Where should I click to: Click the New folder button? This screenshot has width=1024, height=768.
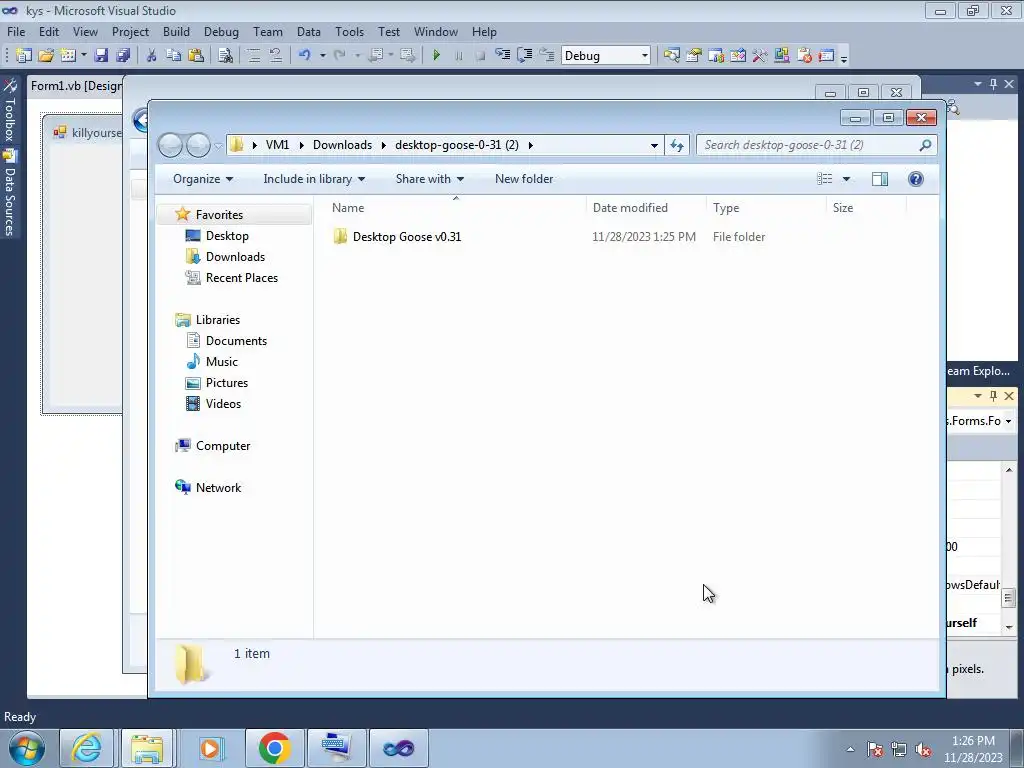(524, 179)
